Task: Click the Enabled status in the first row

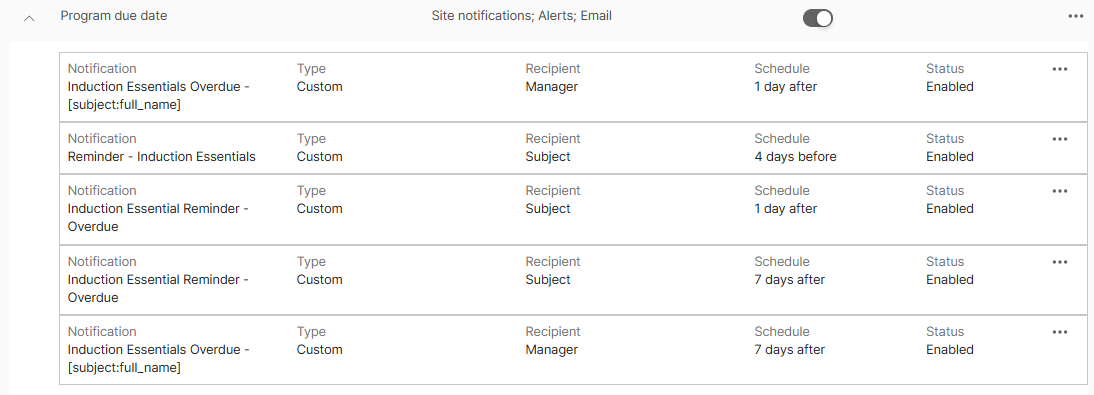Action: pyautogui.click(x=950, y=87)
